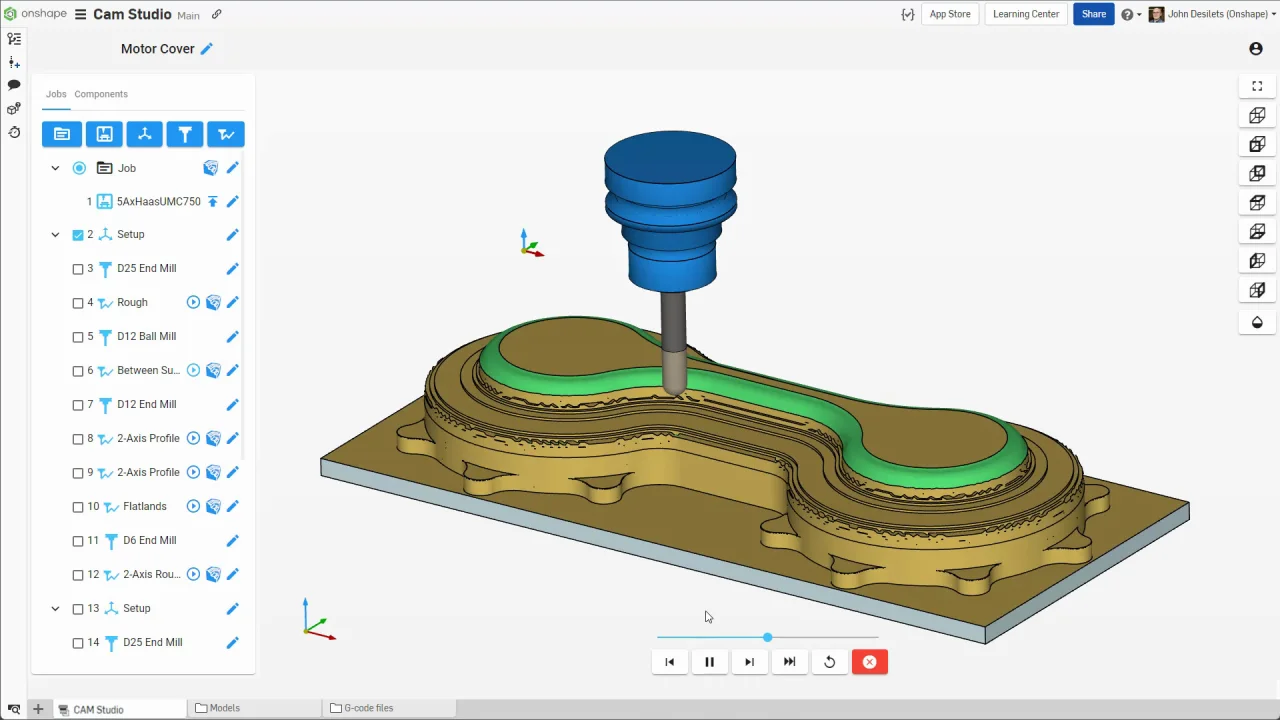
Task: Check the row 13 Setup checkbox
Action: [78, 609]
